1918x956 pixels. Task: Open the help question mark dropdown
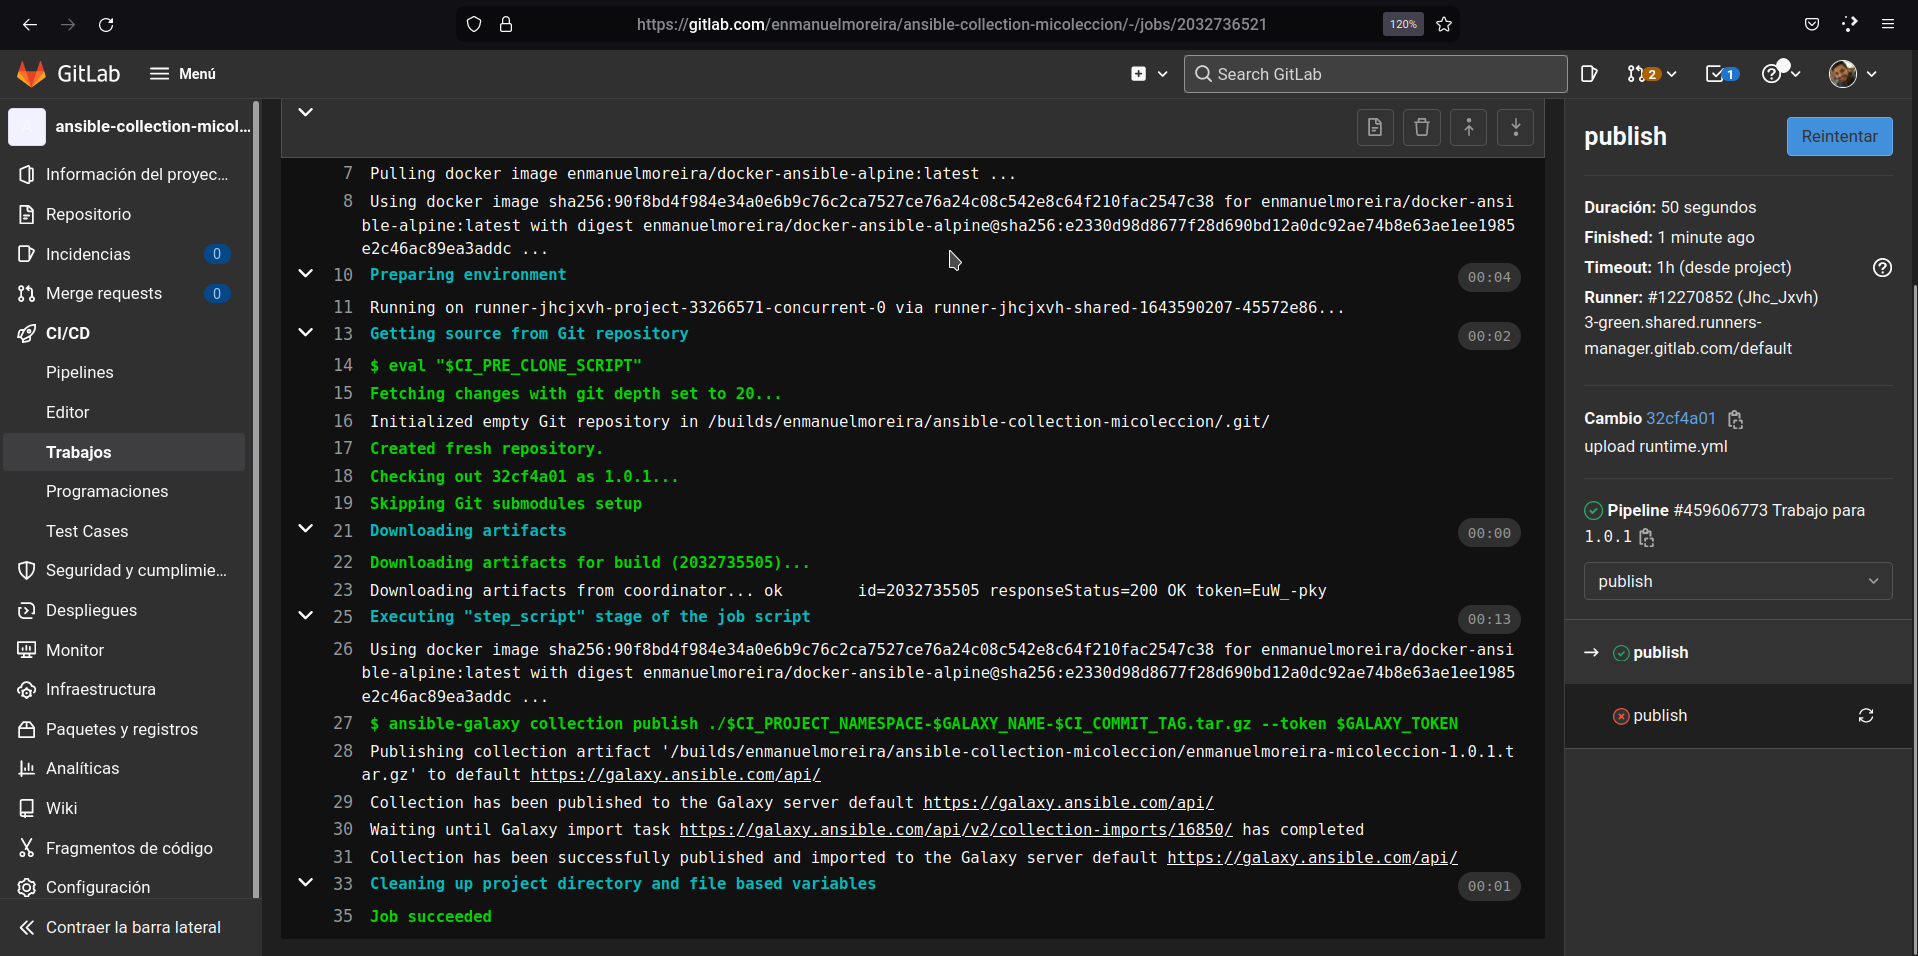[1780, 74]
